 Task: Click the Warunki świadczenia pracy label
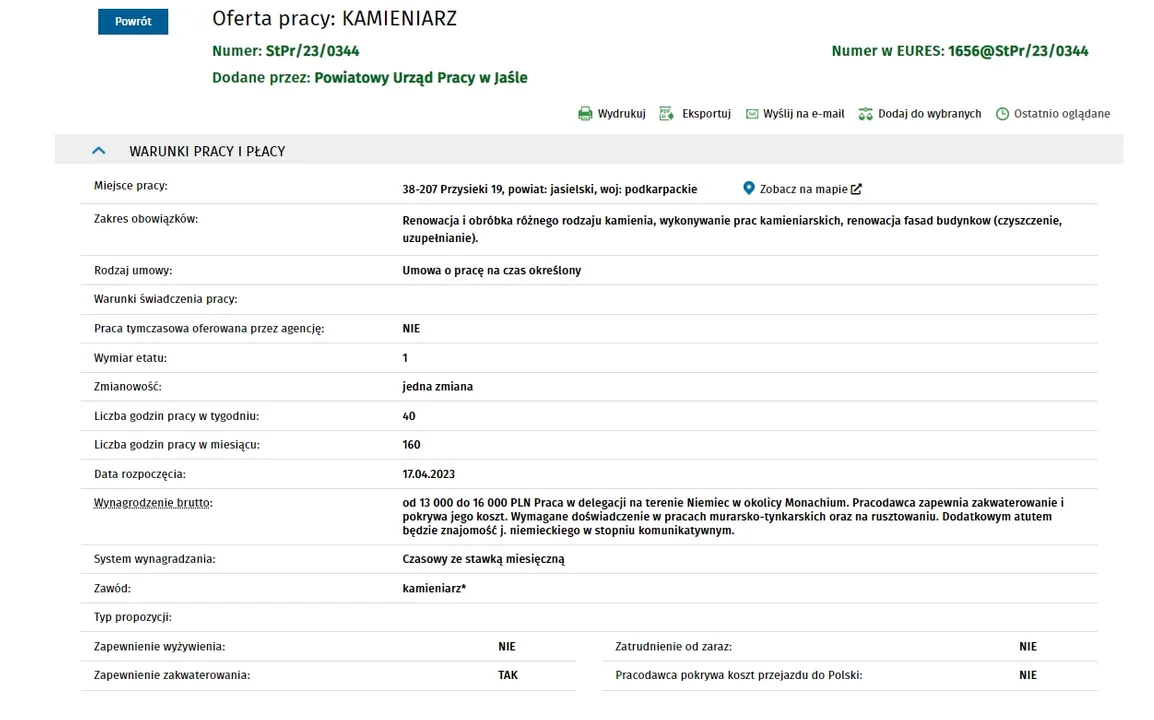166,299
